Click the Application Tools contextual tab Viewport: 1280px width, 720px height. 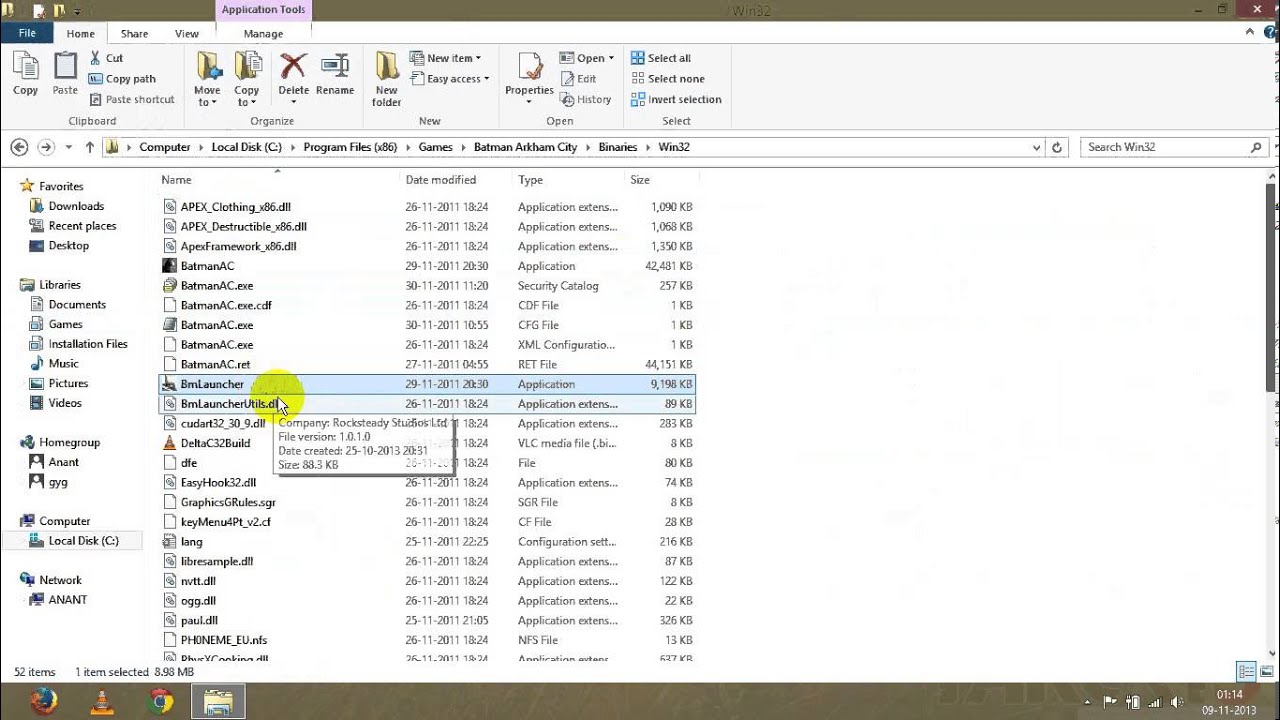click(x=263, y=10)
